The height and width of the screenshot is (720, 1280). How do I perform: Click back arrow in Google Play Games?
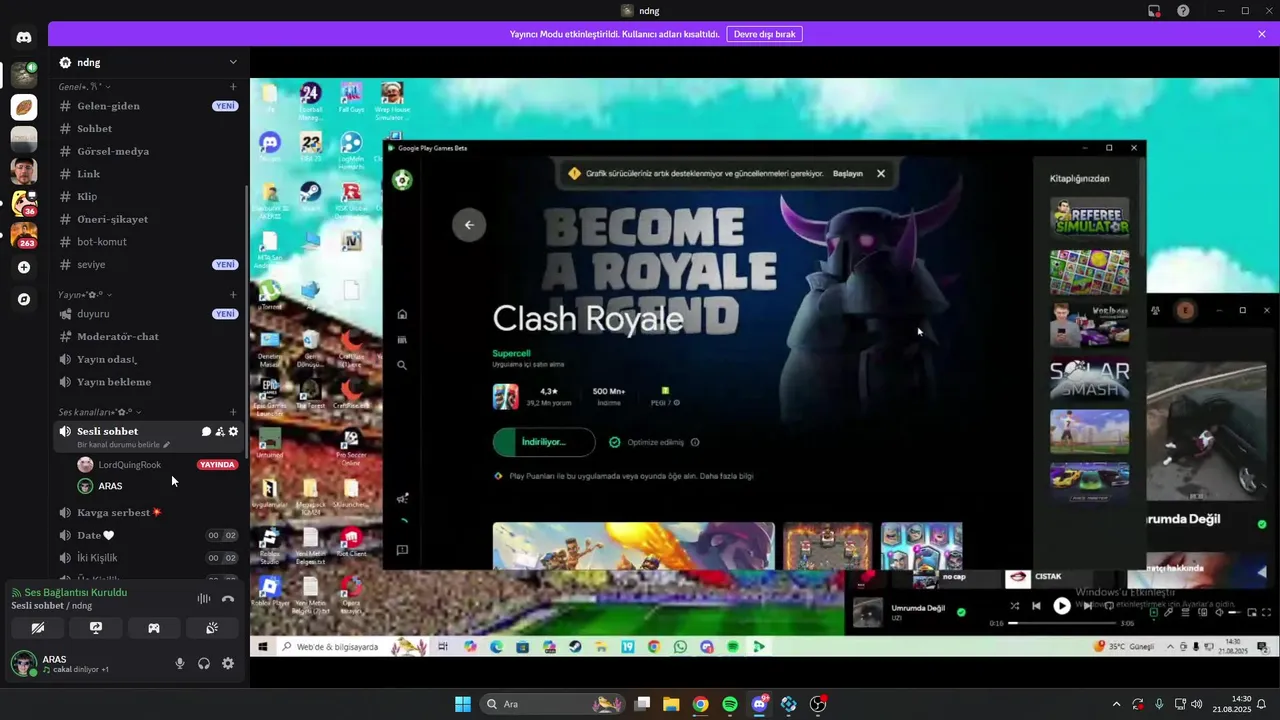tap(469, 225)
